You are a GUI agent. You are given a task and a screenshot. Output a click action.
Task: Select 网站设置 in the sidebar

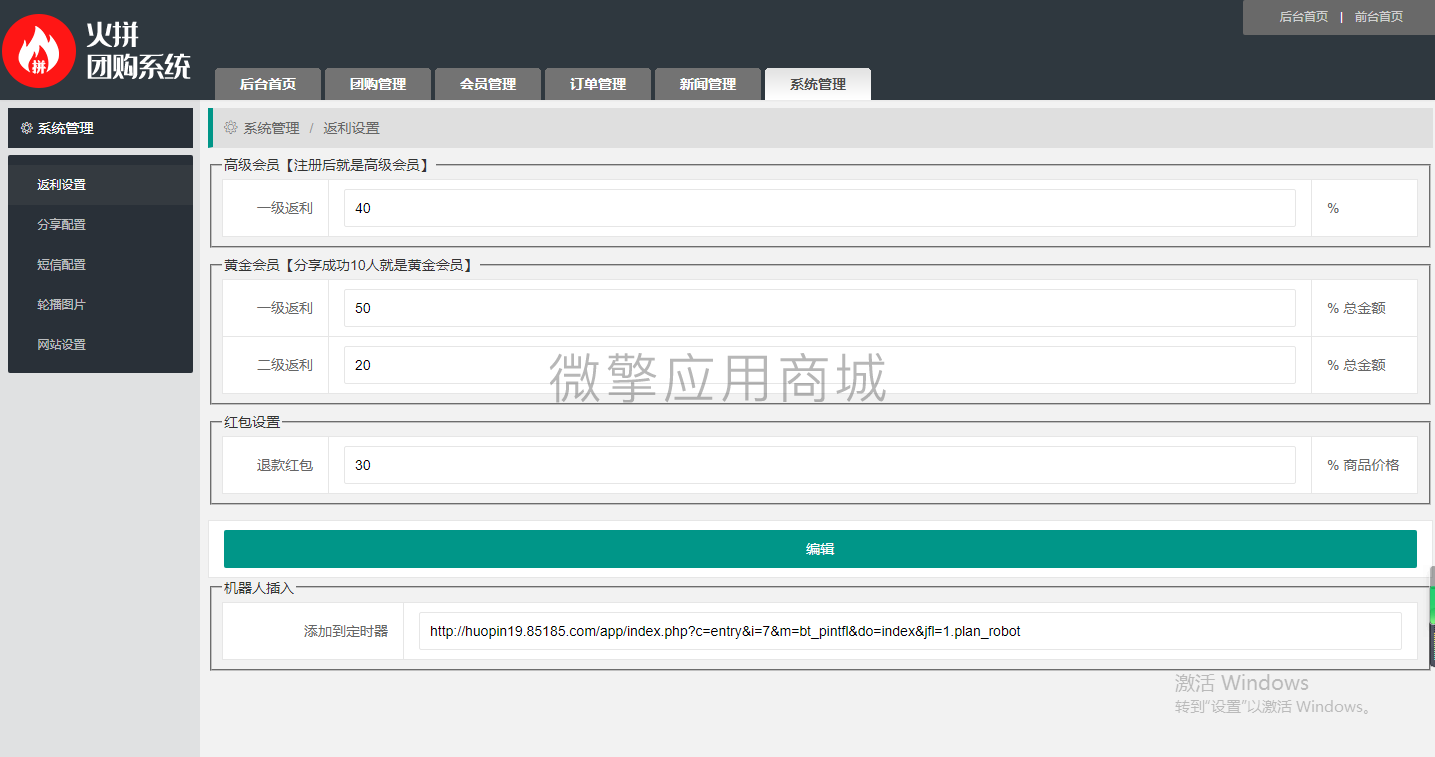tap(100, 345)
